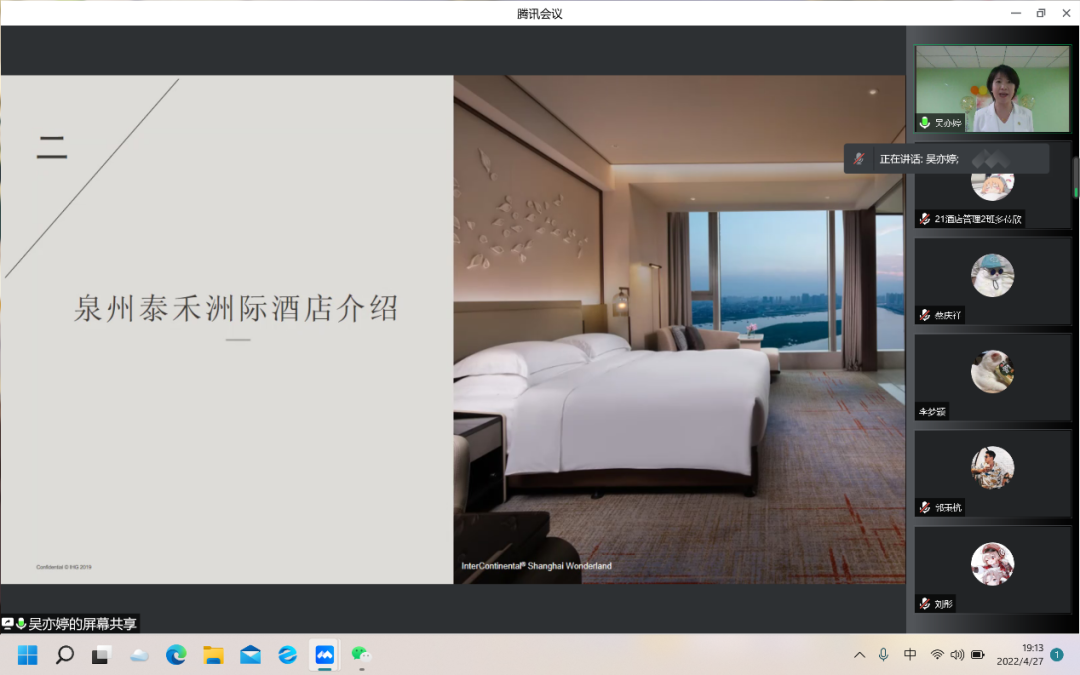Click the battery icon in tray

tap(977, 654)
